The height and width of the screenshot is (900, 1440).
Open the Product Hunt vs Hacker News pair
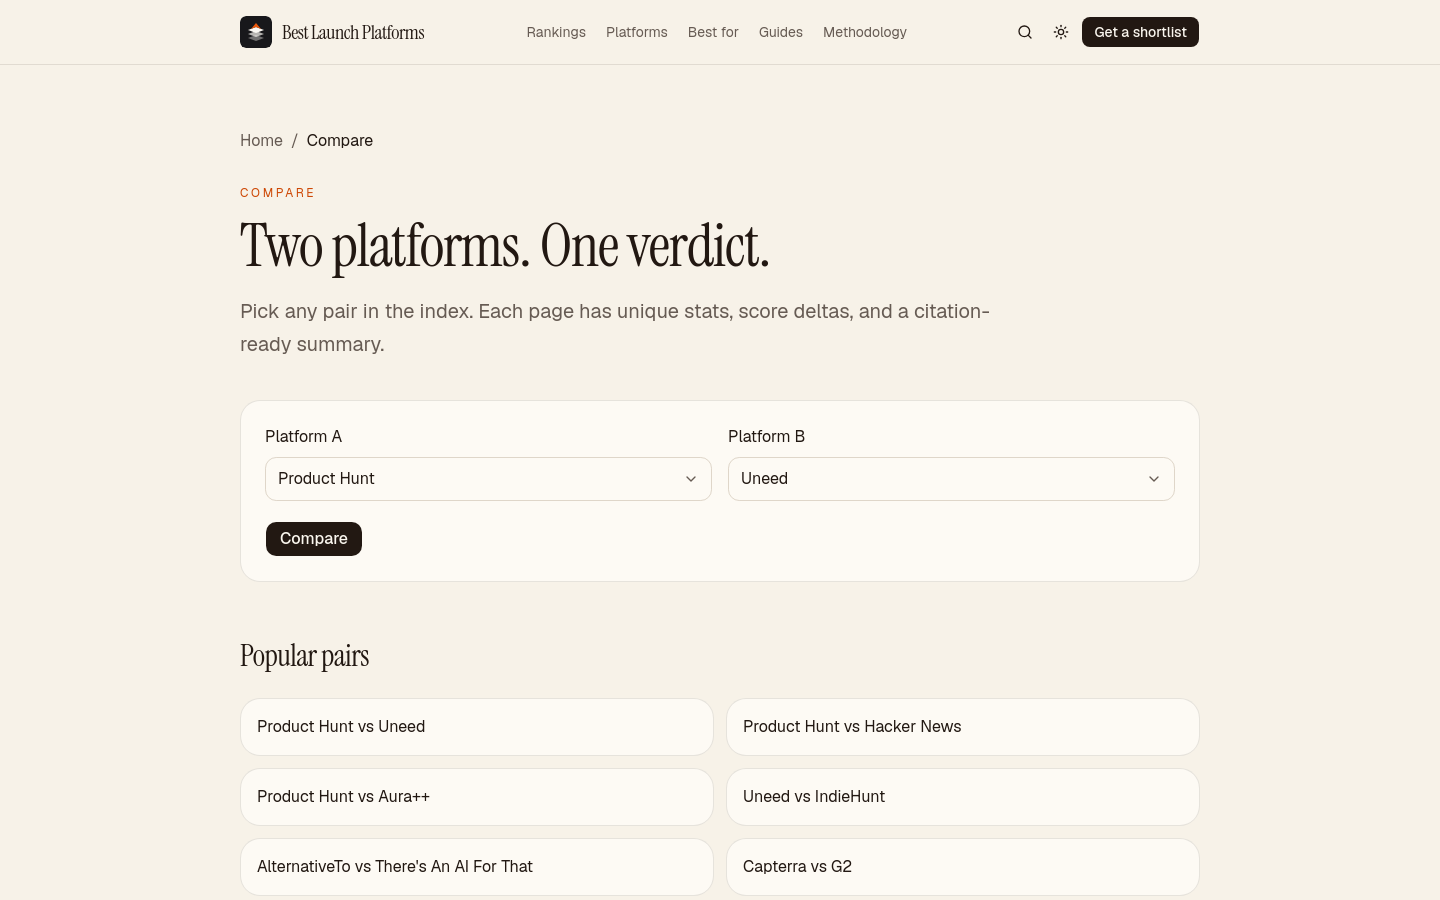click(x=963, y=727)
